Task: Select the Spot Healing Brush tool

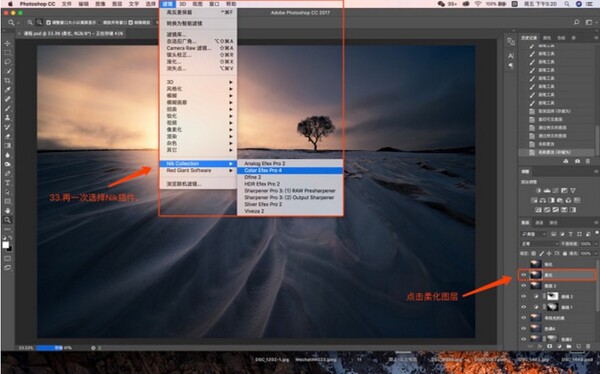Action: click(x=7, y=99)
